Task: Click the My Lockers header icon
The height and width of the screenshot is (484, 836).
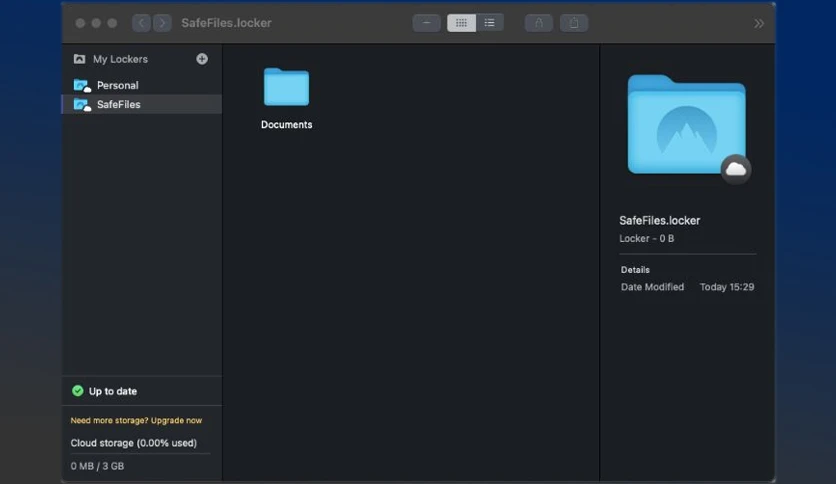Action: pyautogui.click(x=79, y=59)
